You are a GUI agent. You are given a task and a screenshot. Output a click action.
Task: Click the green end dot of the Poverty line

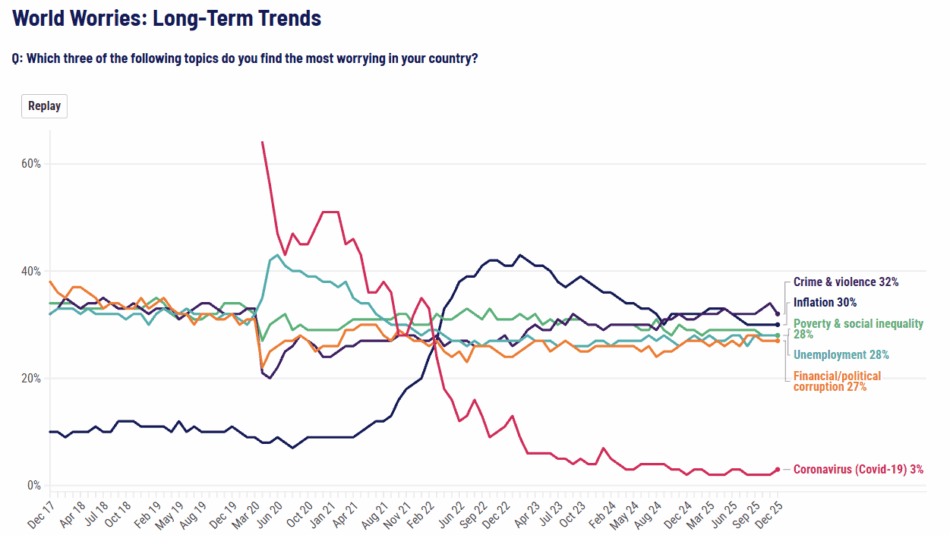click(777, 335)
